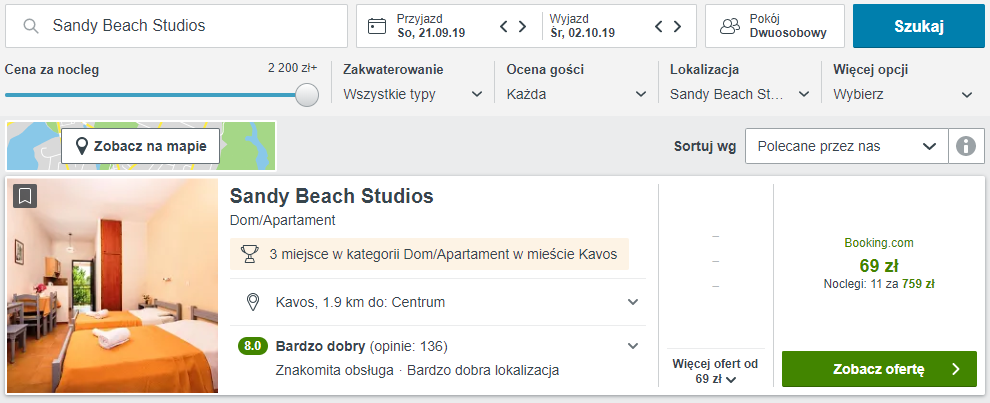Open the Pokój Dwuosobowy room selector
The height and width of the screenshot is (403, 990).
(x=775, y=26)
